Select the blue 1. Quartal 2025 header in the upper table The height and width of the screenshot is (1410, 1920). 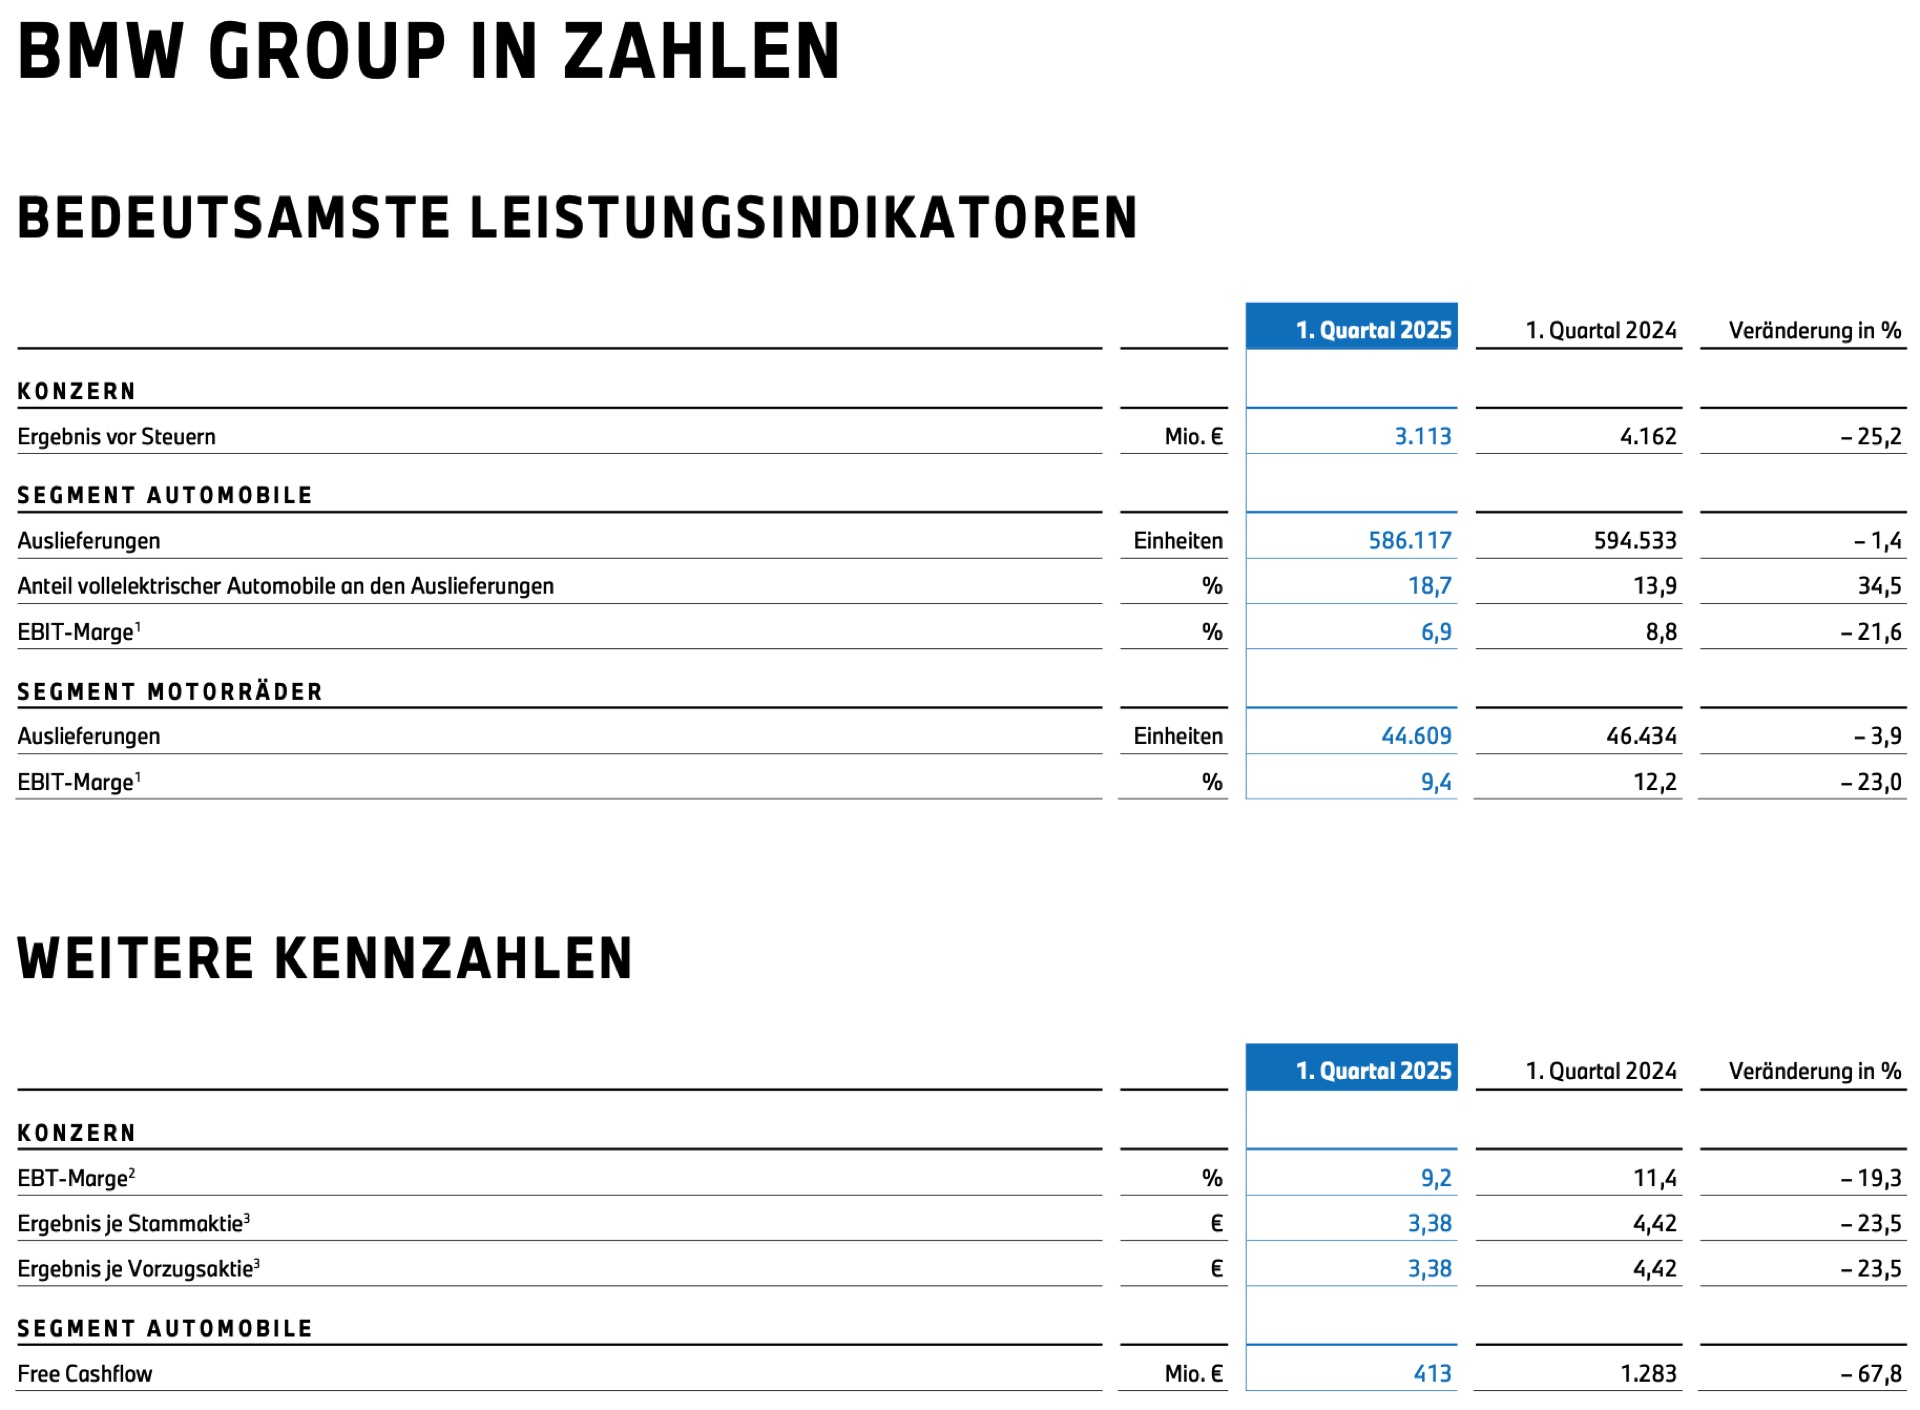coord(1372,330)
